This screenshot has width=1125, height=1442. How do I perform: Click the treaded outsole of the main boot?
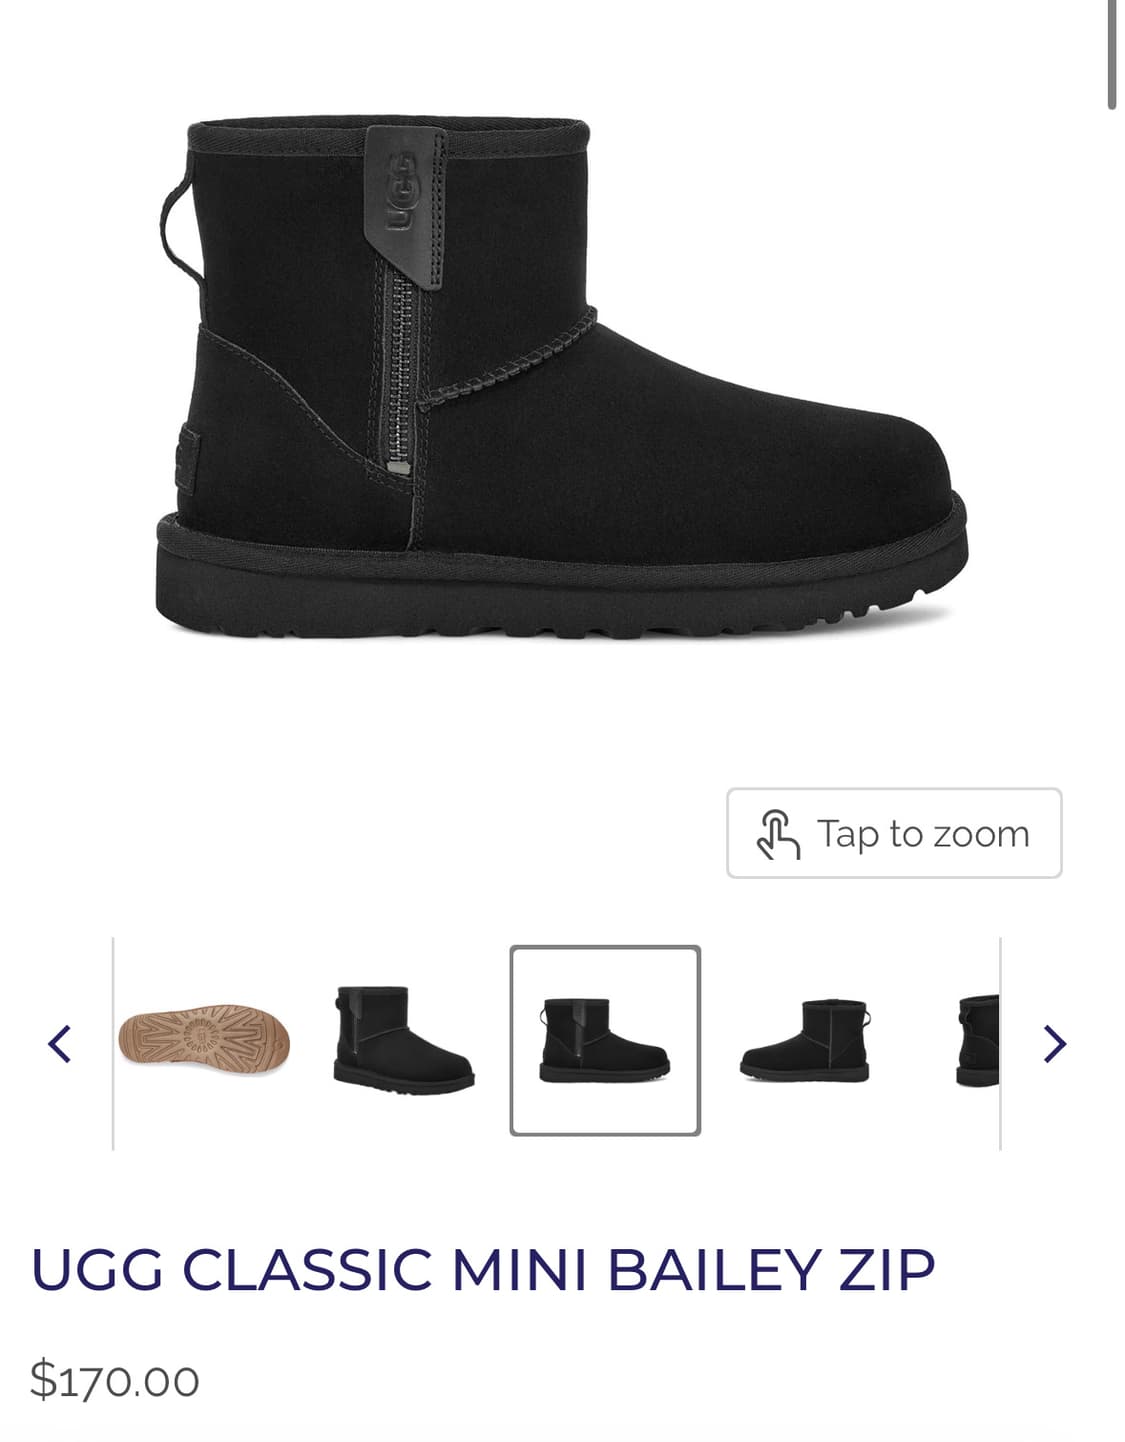(560, 590)
